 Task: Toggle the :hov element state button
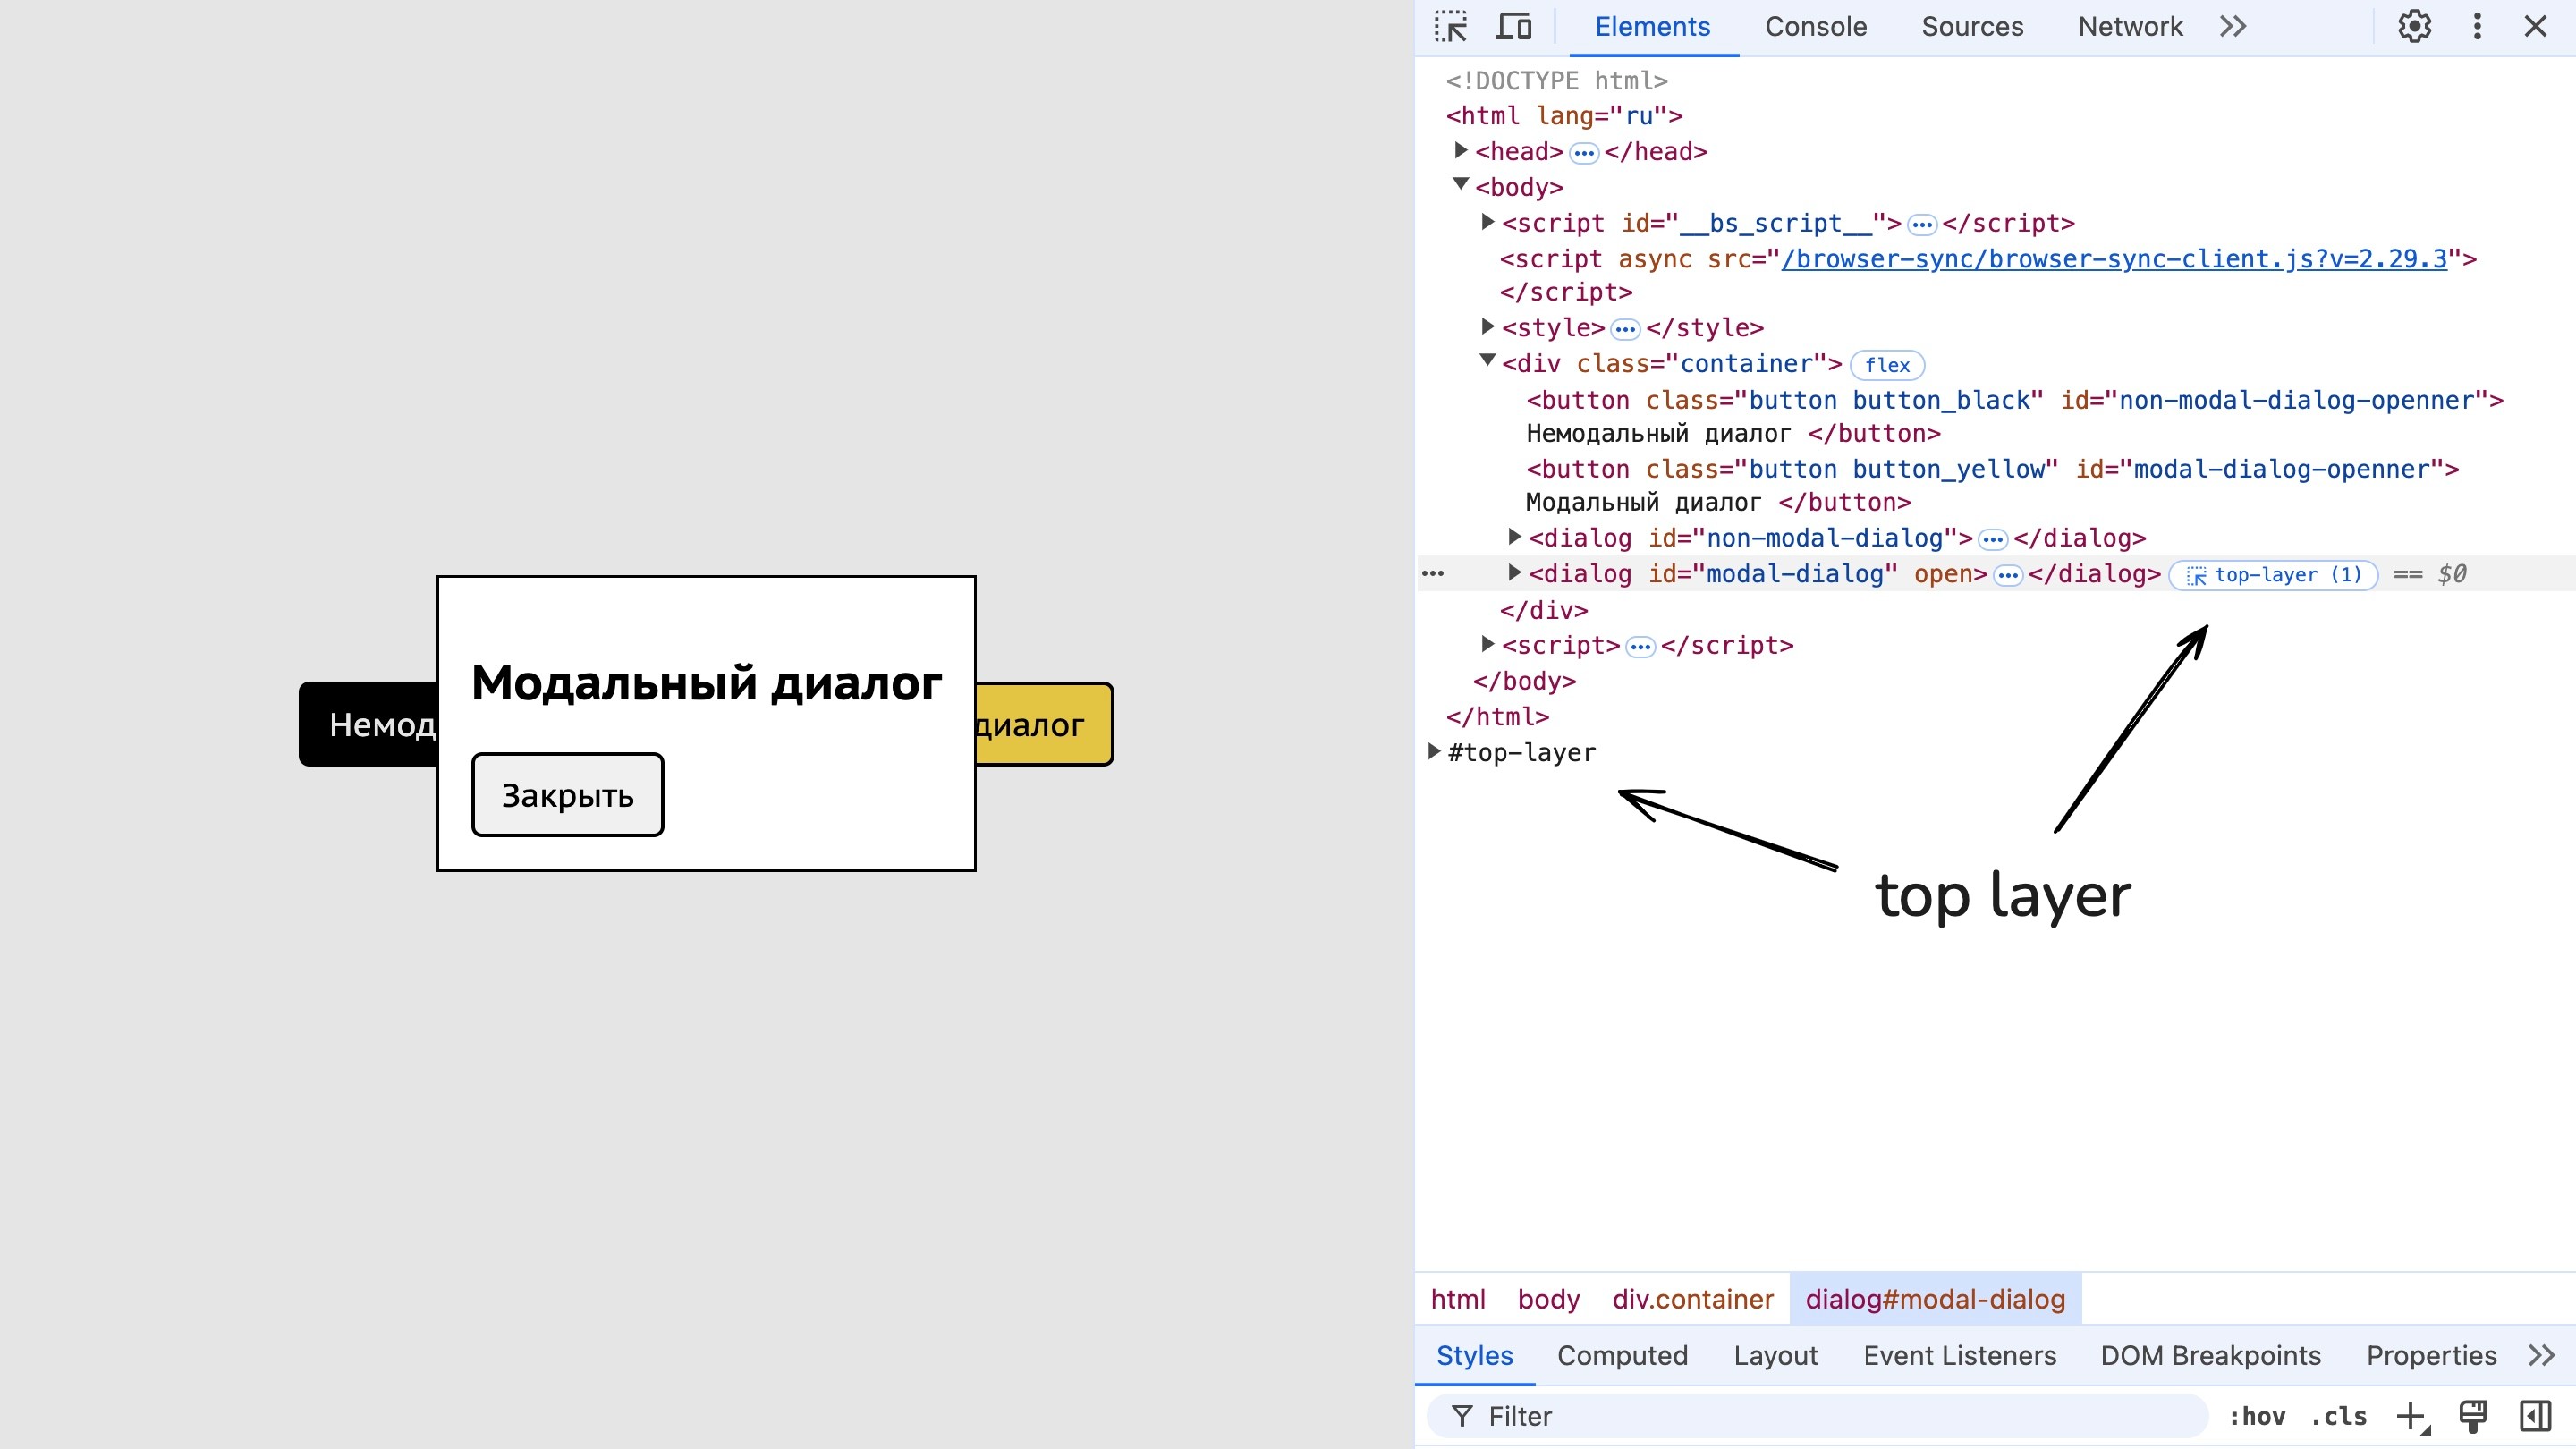tap(2257, 1416)
